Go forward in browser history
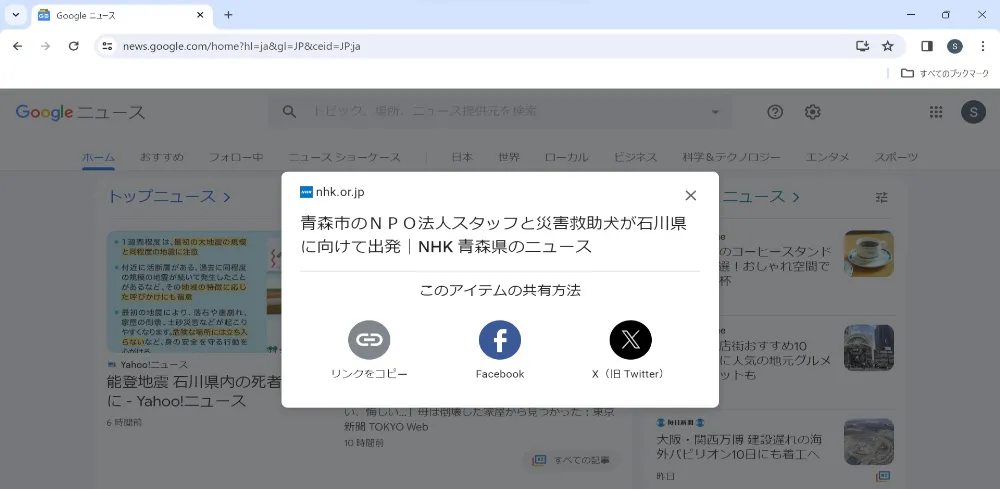 [45, 46]
